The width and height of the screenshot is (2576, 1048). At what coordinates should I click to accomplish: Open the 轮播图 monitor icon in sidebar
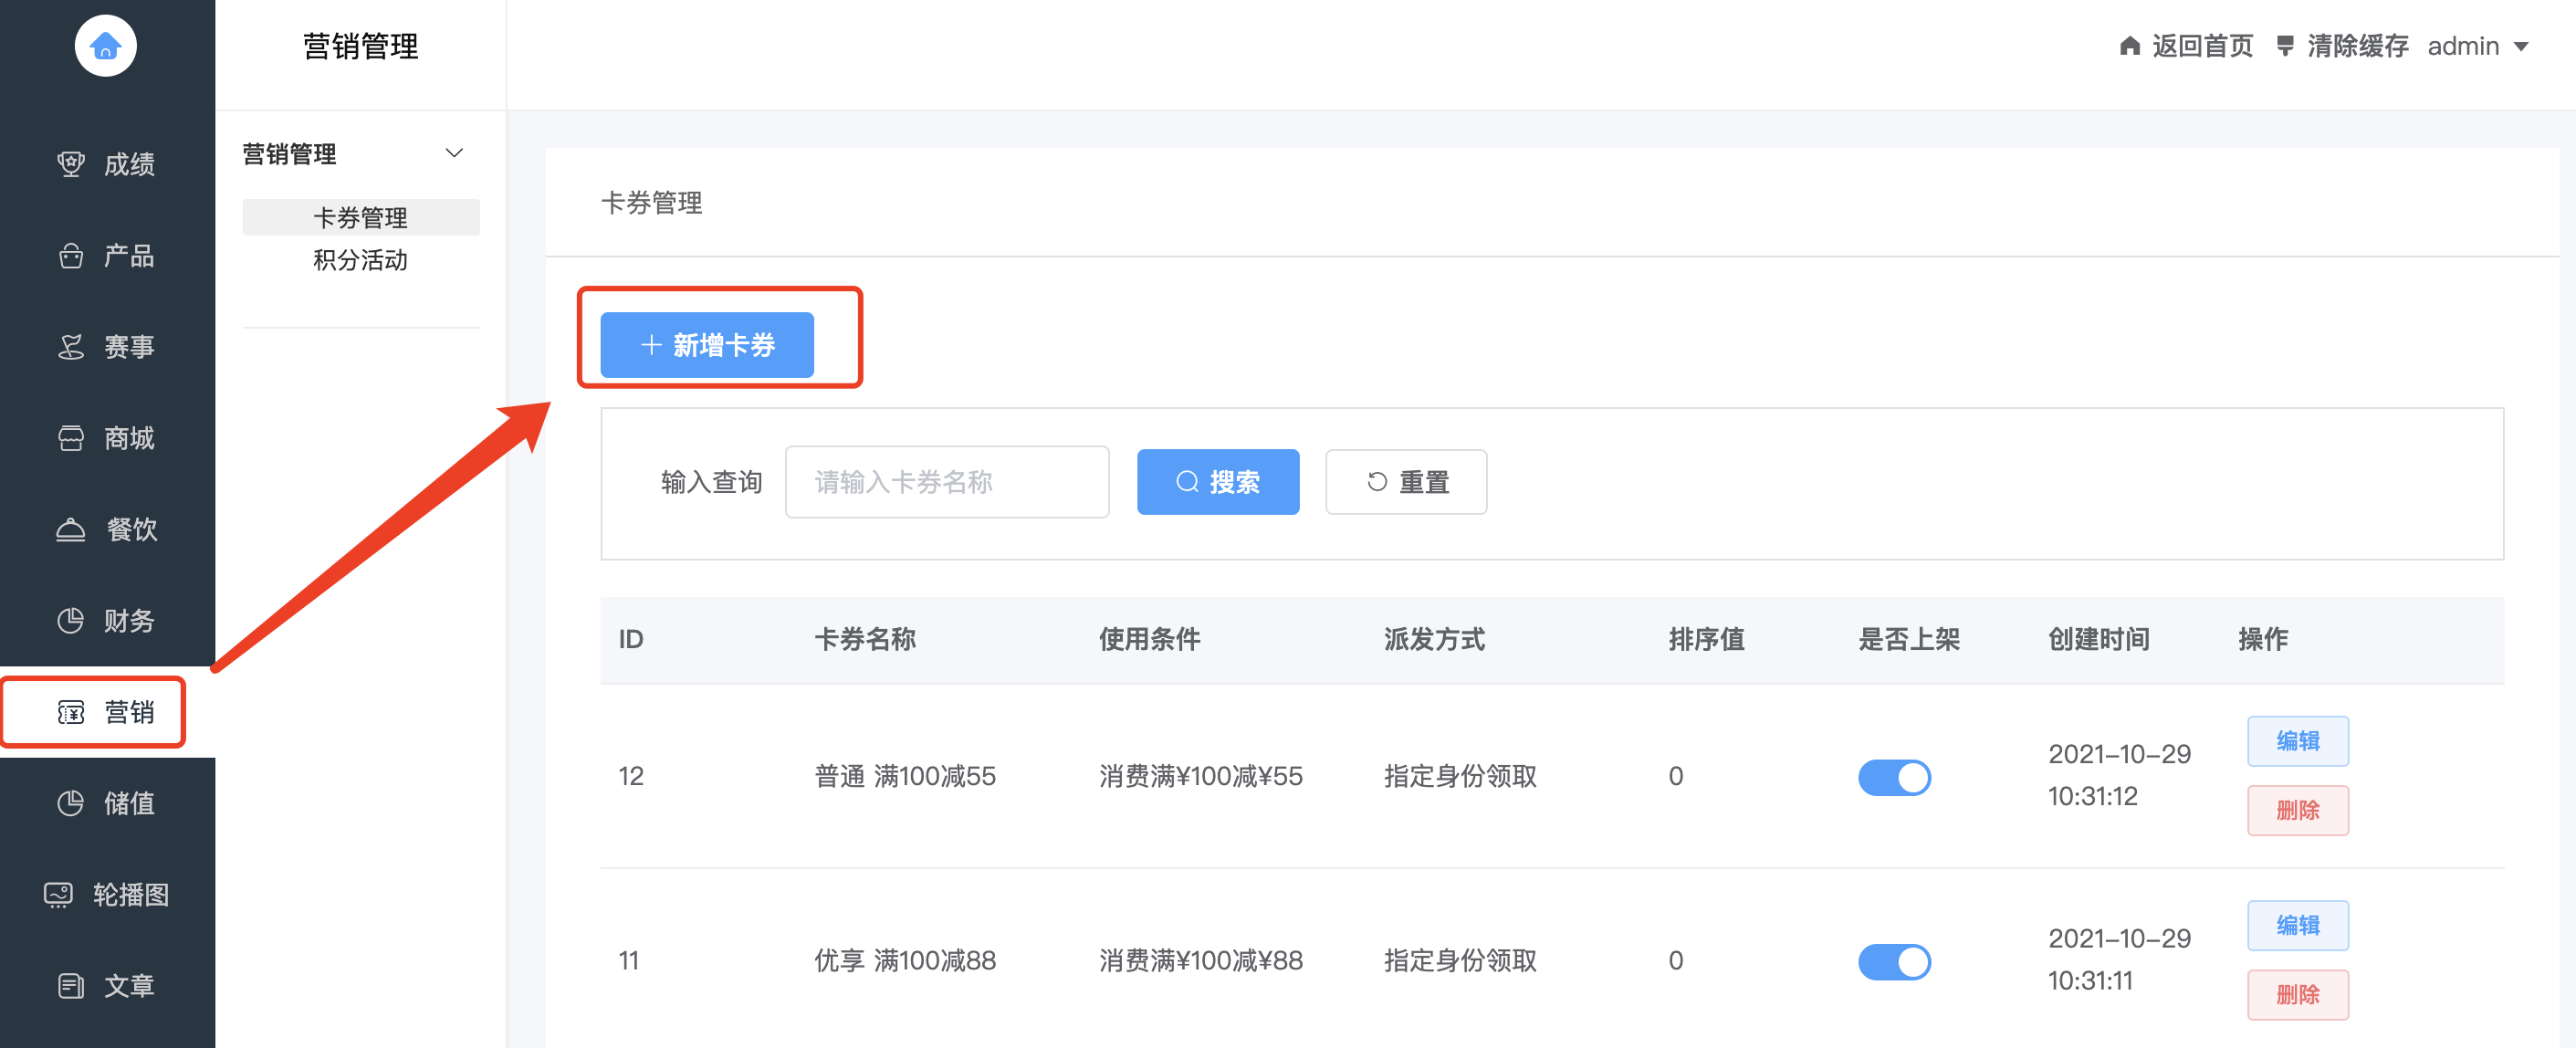(59, 894)
